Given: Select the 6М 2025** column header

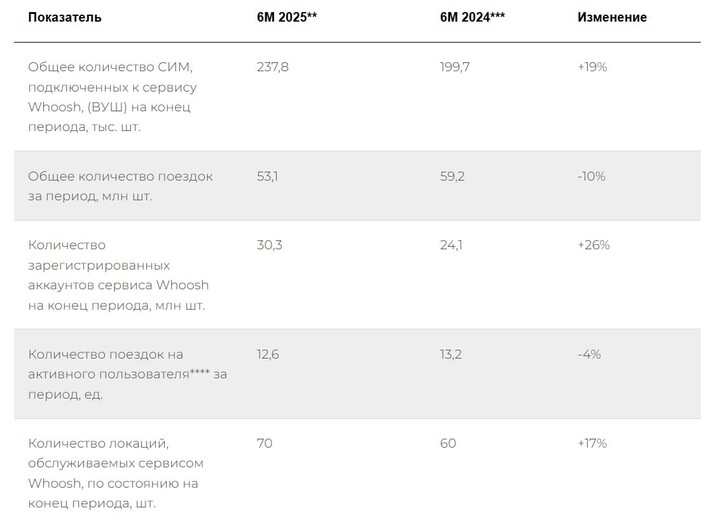Looking at the screenshot, I should tap(287, 17).
